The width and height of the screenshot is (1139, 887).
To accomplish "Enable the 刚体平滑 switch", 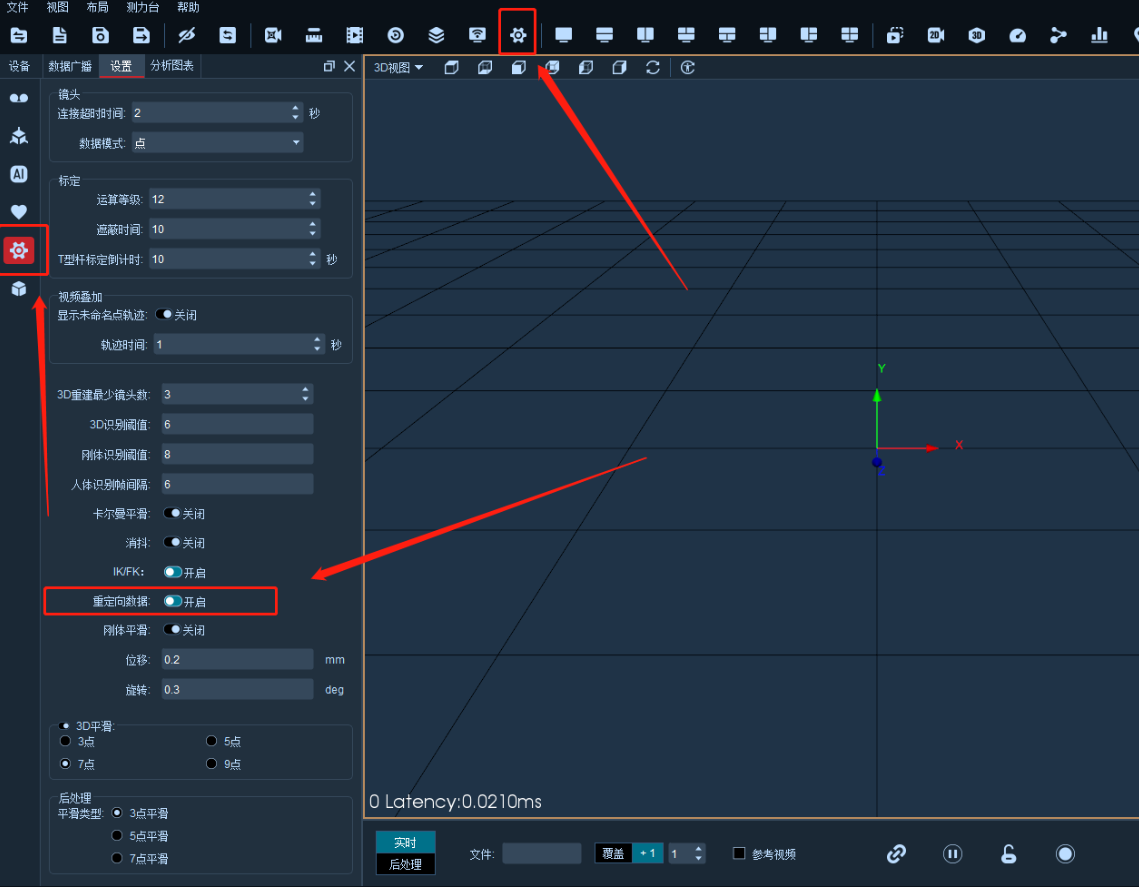I will point(172,629).
